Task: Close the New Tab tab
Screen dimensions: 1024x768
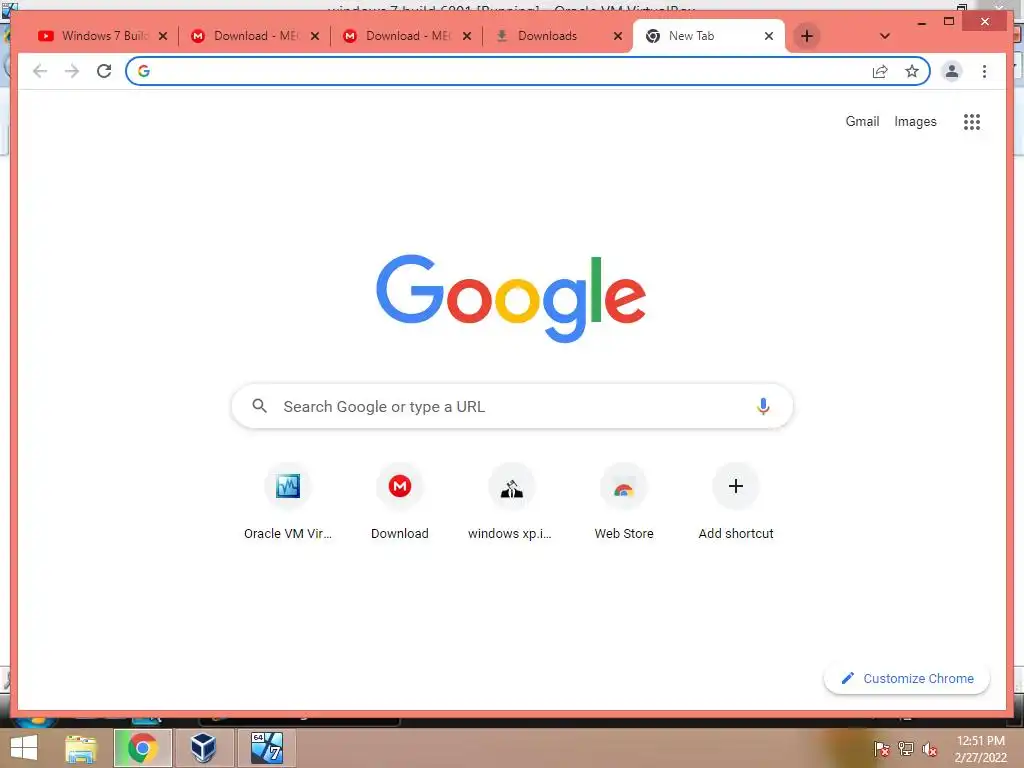Action: [x=769, y=36]
